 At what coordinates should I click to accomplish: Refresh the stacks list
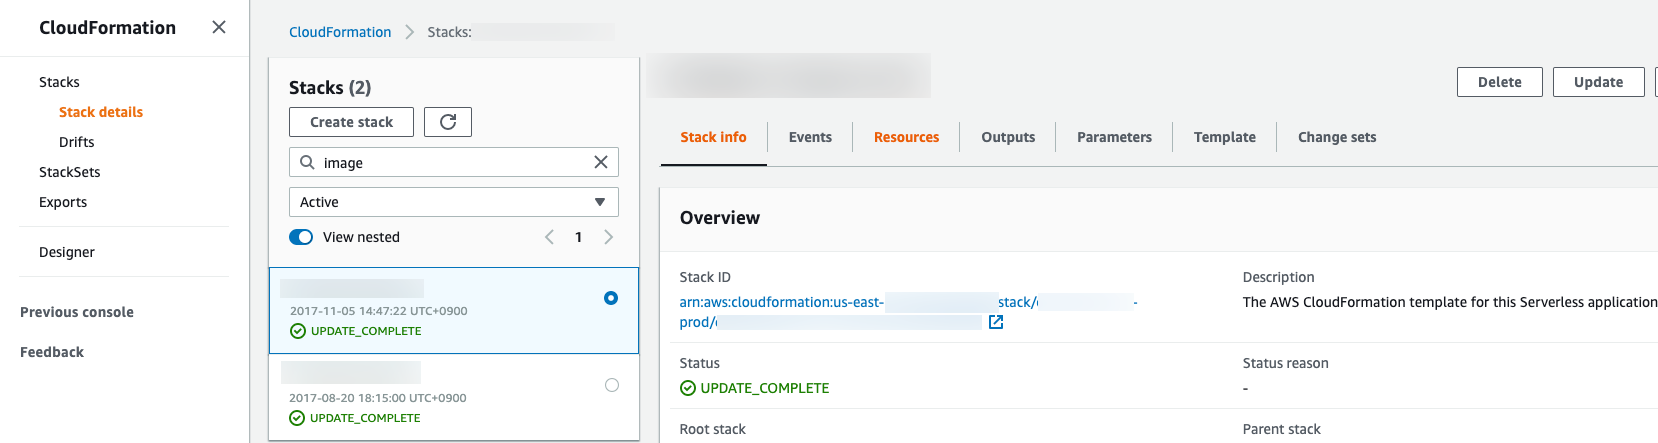click(448, 122)
